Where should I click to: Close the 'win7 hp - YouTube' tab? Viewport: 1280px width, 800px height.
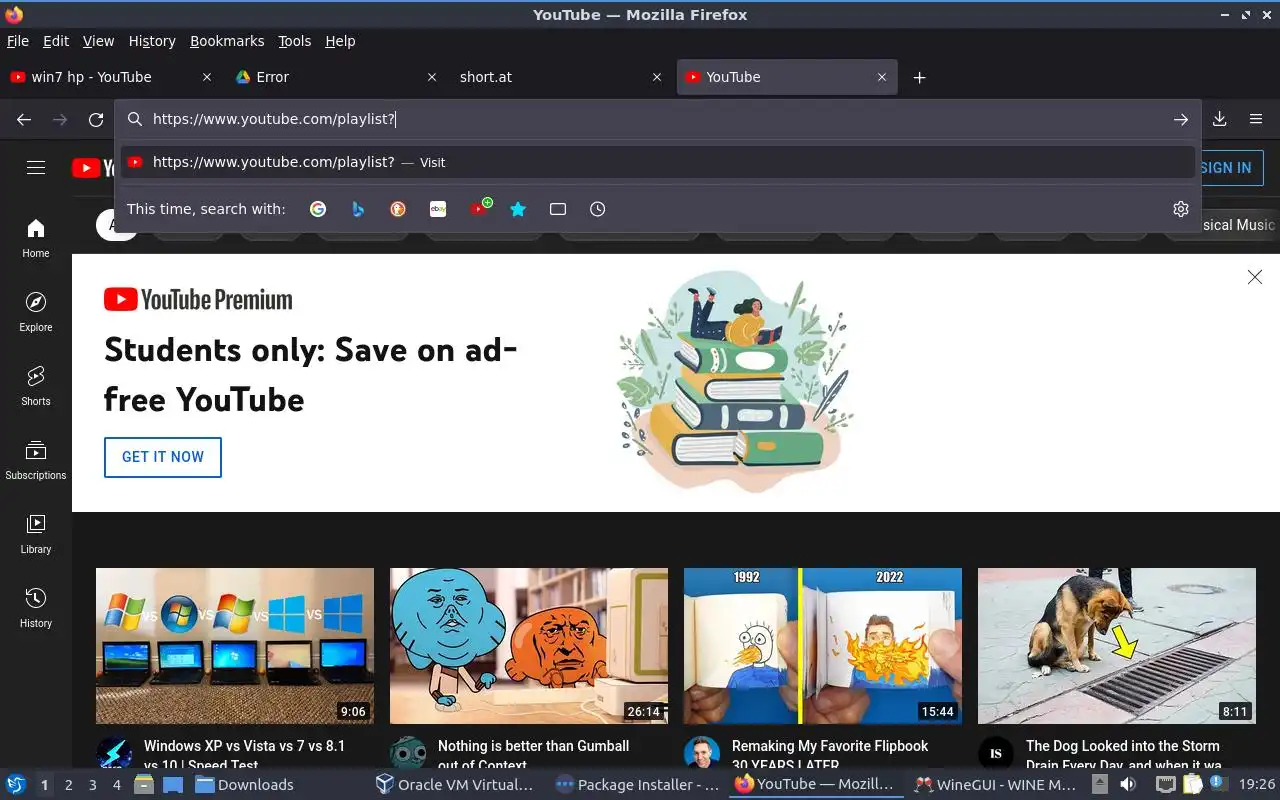207,77
